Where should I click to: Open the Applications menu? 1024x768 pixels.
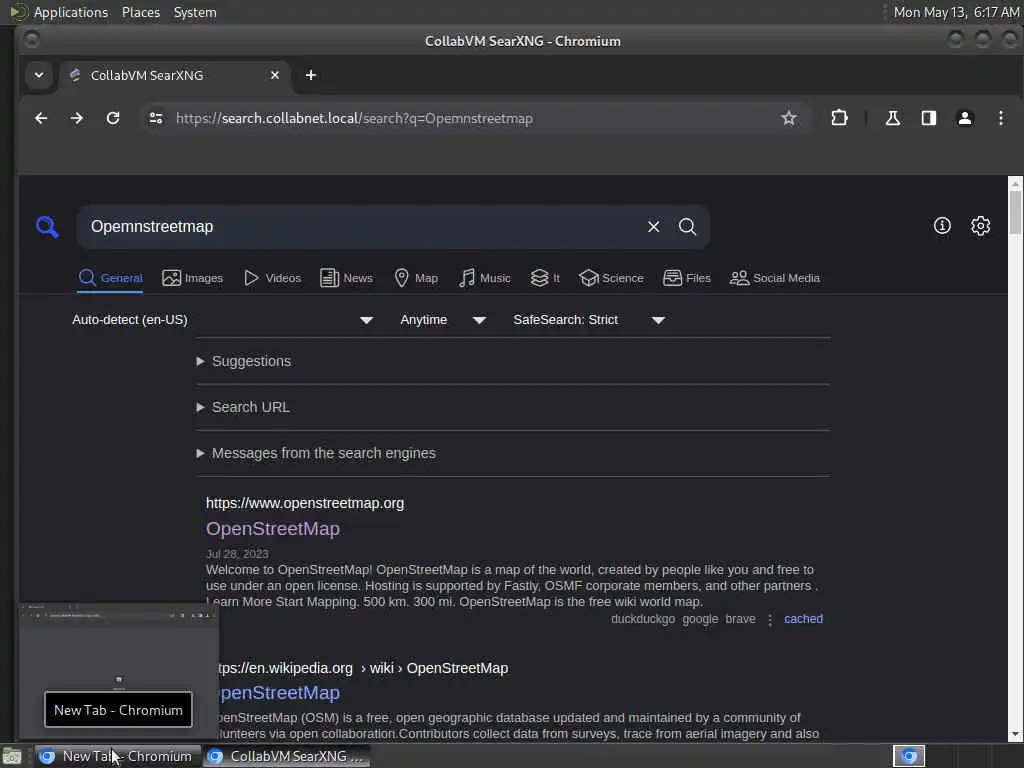tap(71, 12)
